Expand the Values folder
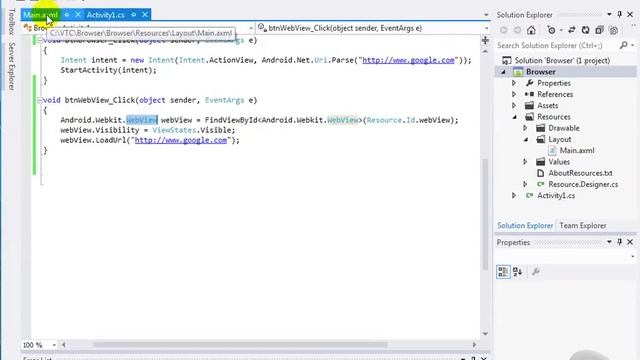This screenshot has width=640, height=360. 525,162
